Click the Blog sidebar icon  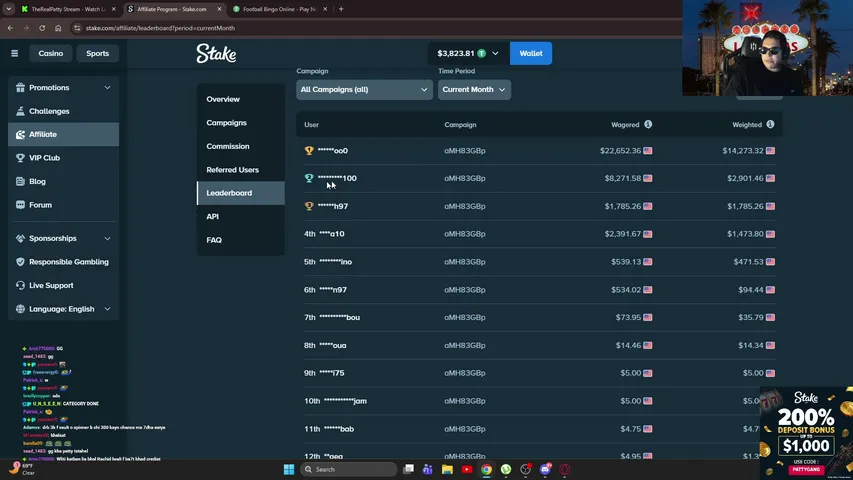pyautogui.click(x=20, y=181)
